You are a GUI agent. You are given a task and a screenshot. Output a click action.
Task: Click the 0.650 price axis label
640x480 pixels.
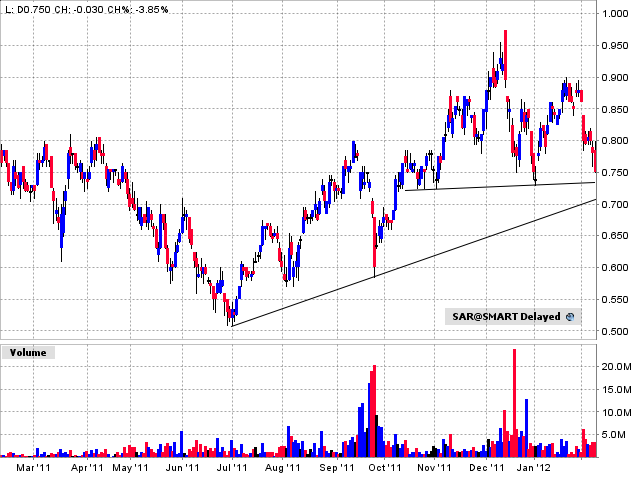pos(615,236)
